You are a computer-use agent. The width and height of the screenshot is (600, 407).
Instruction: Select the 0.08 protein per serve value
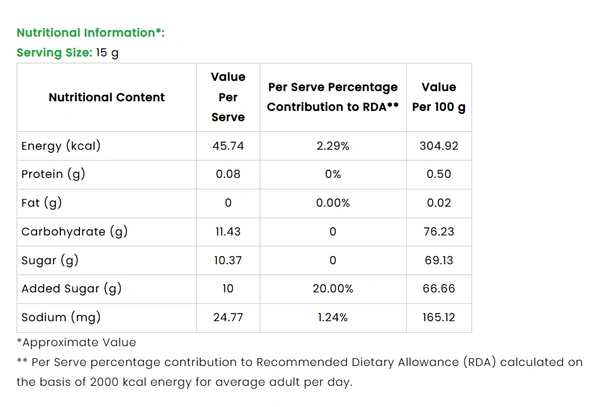coord(228,175)
